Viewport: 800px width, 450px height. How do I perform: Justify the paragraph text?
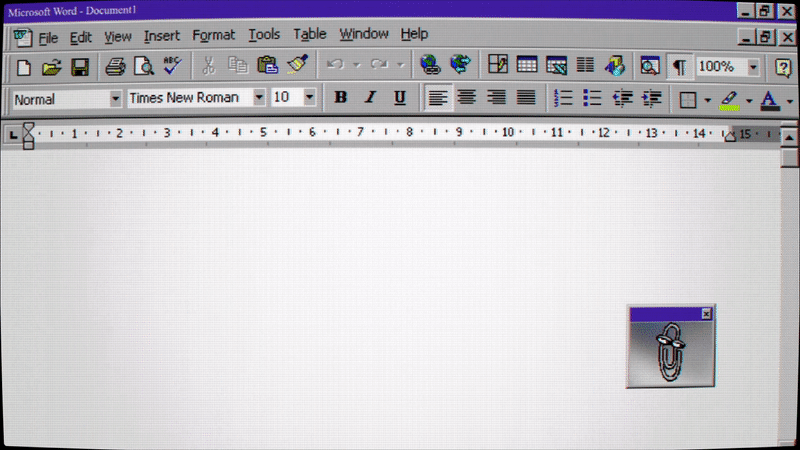tap(526, 97)
